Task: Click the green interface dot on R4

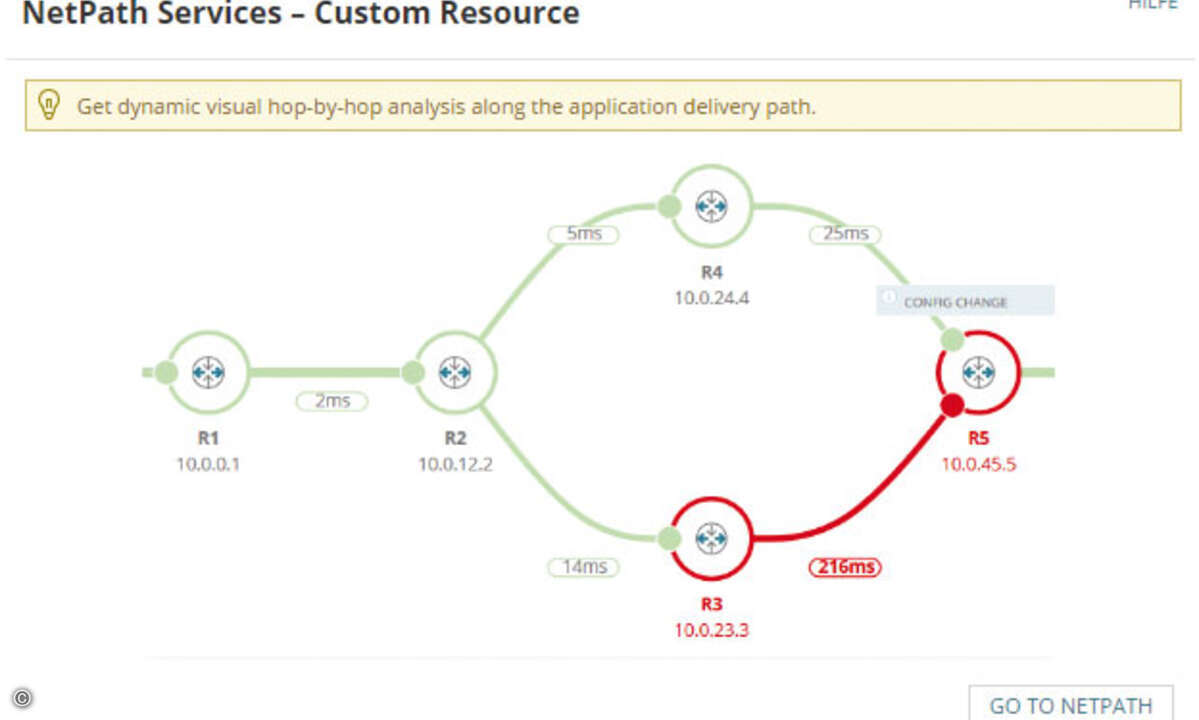Action: pos(669,206)
